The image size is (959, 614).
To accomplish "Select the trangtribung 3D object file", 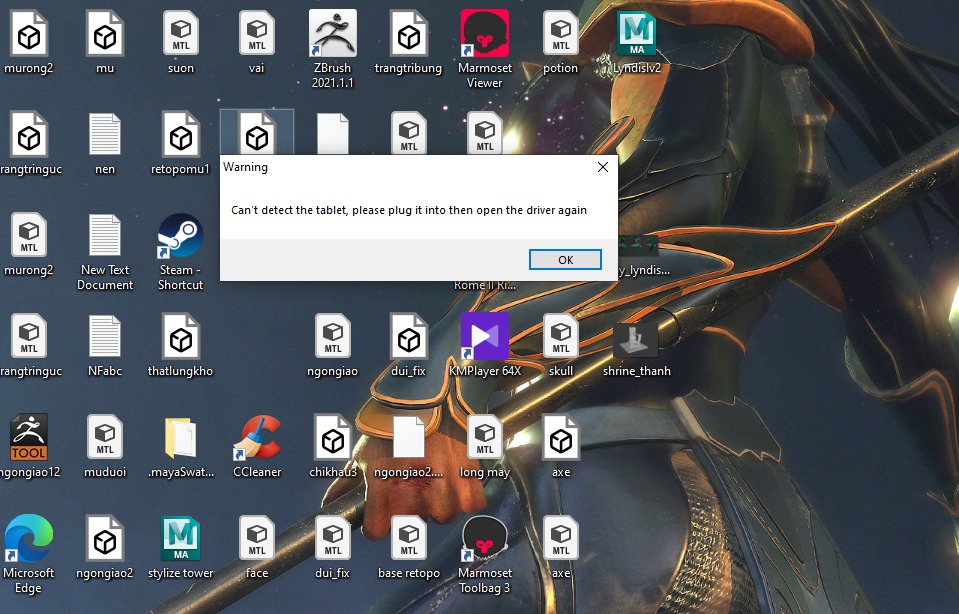I will 408,36.
